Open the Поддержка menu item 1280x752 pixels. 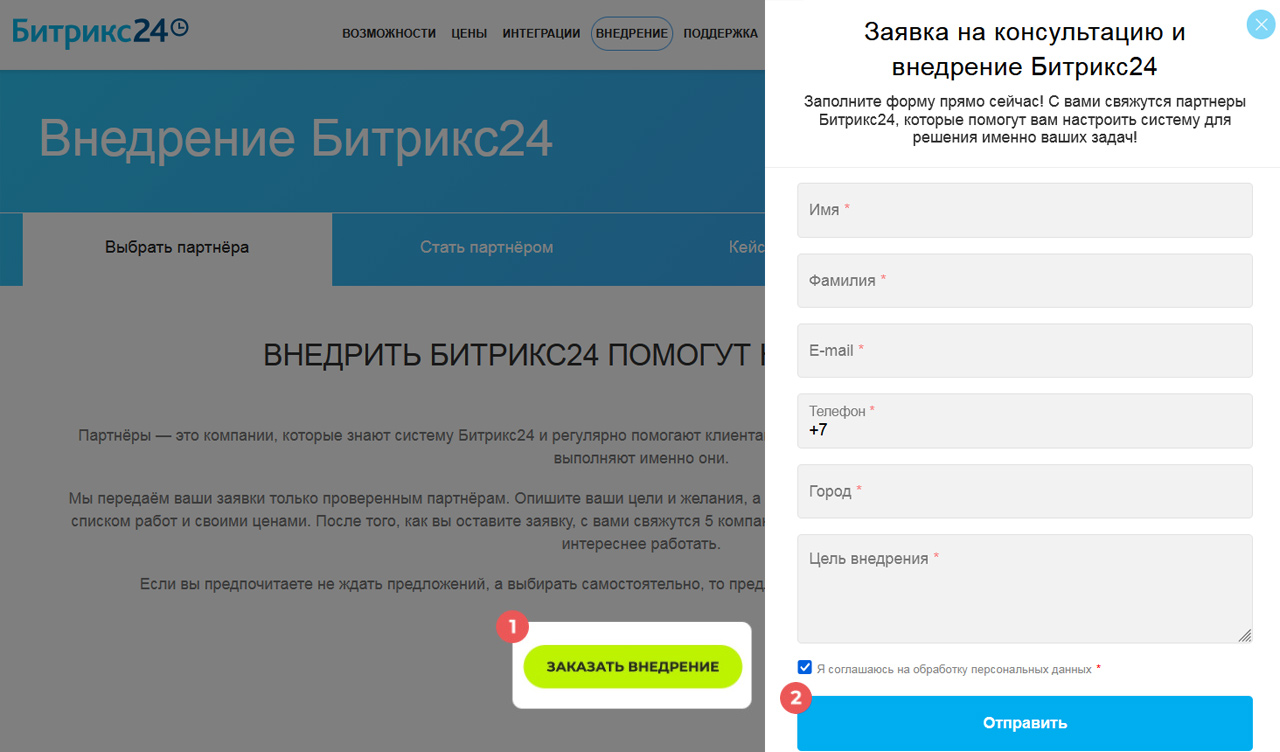tap(720, 33)
